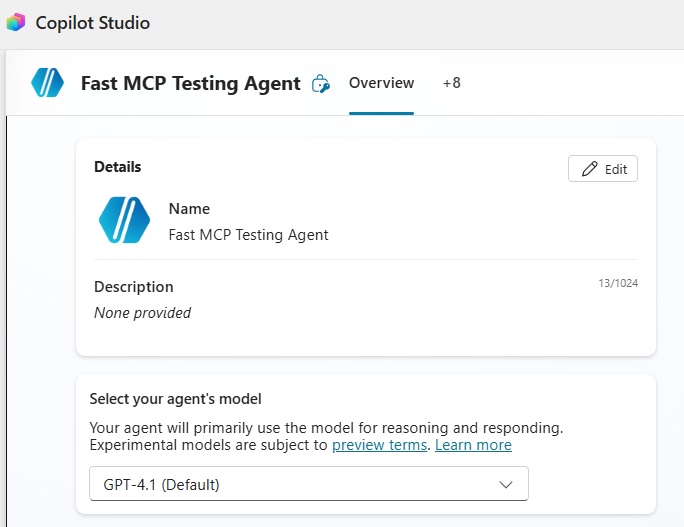Show the +8 additional tabs
684x527 pixels.
[x=451, y=83]
